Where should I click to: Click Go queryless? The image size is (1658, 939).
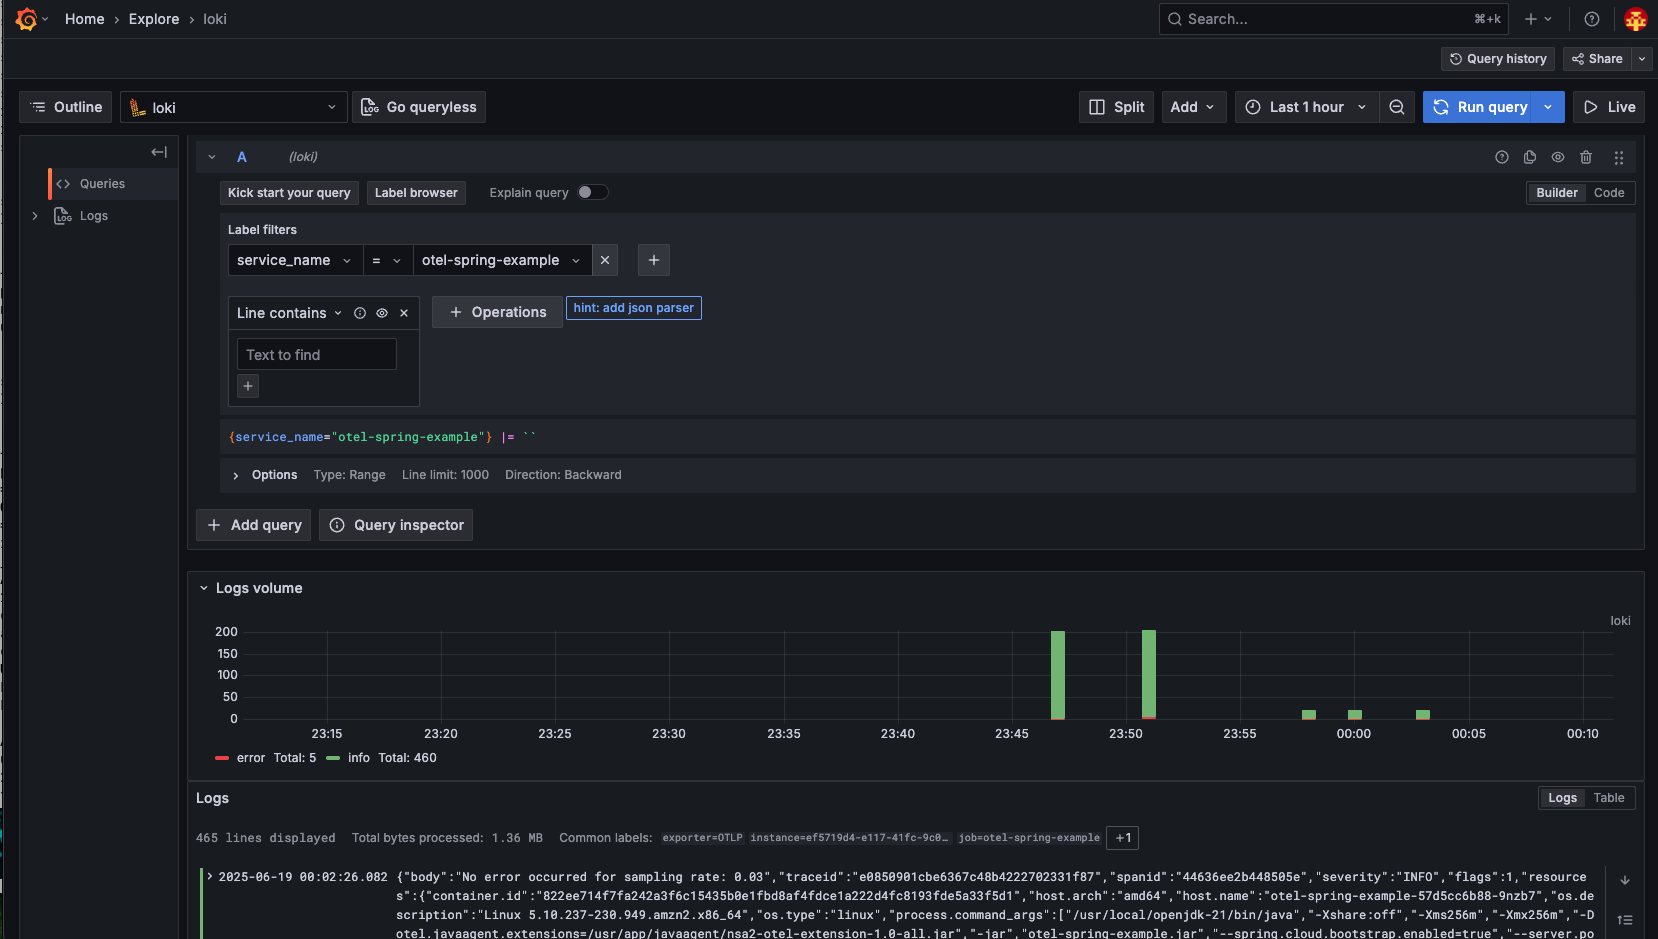click(419, 107)
